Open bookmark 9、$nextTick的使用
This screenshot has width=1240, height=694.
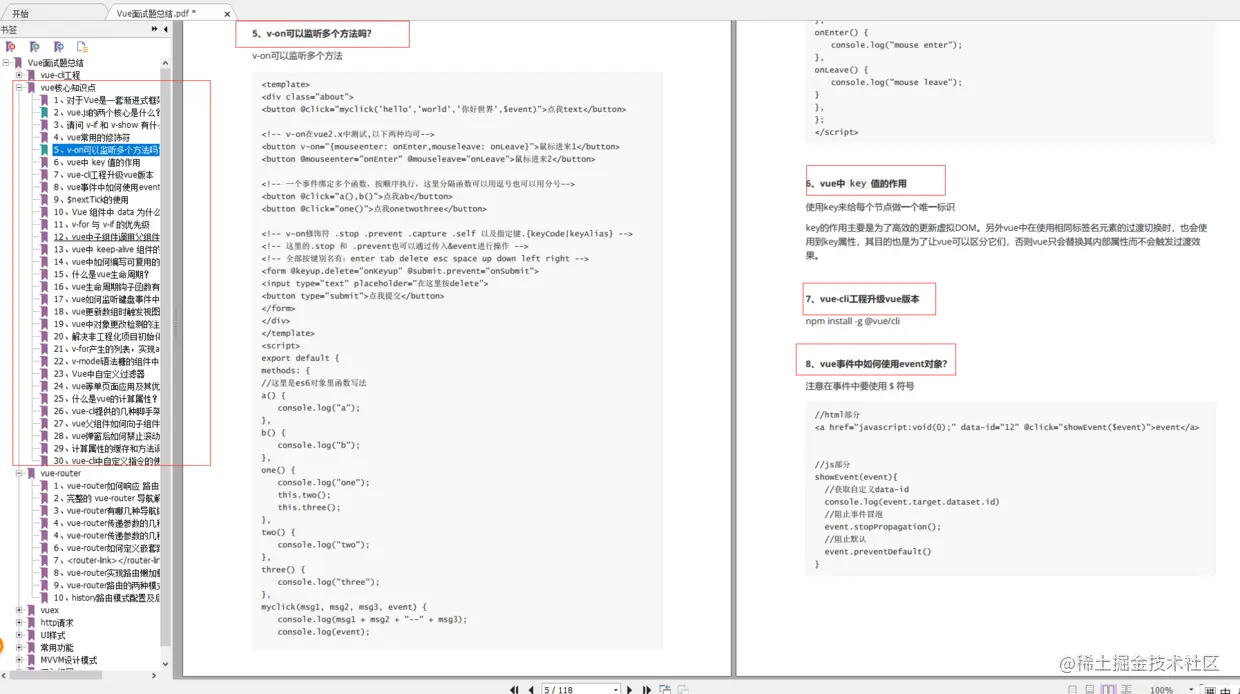tap(91, 200)
